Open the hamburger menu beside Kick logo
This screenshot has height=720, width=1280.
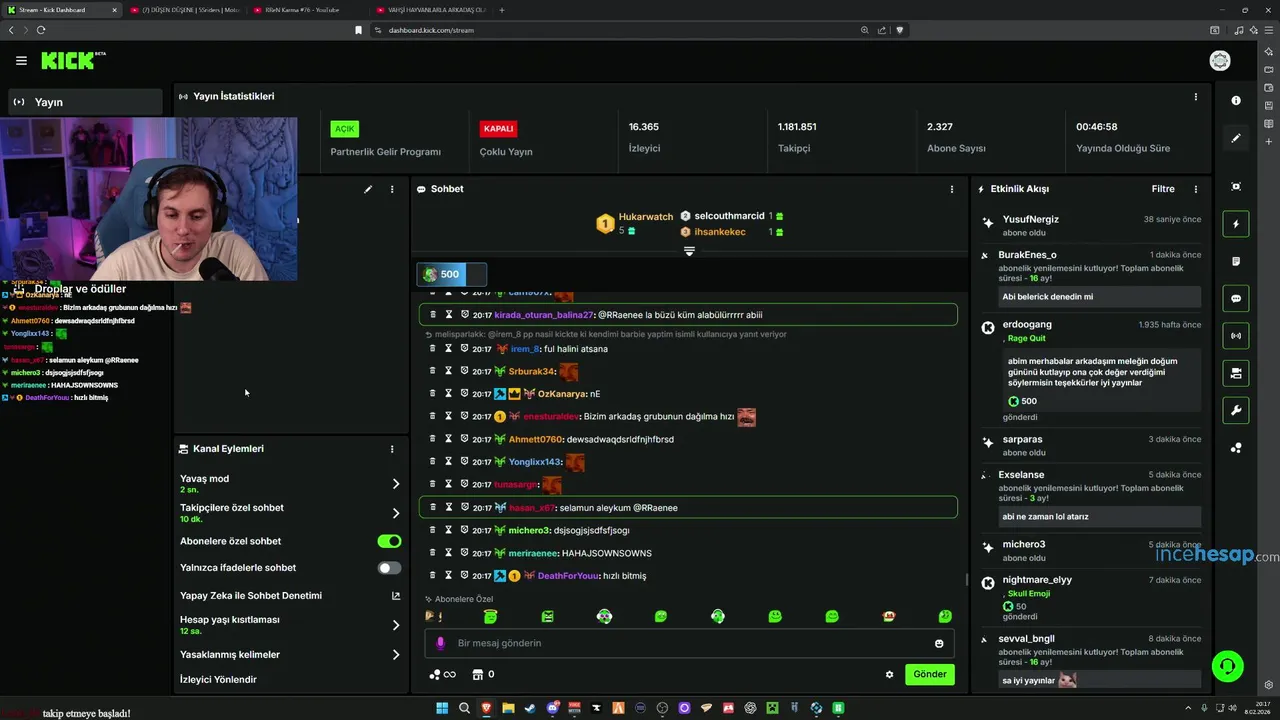[21, 61]
